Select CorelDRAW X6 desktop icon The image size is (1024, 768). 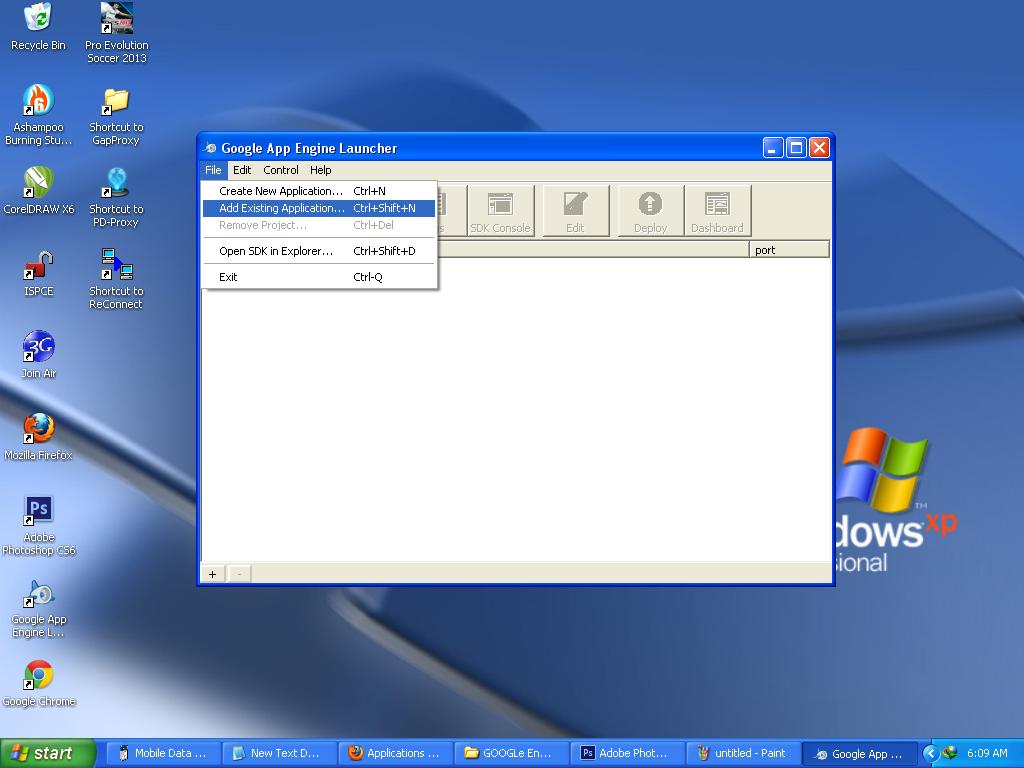click(39, 191)
